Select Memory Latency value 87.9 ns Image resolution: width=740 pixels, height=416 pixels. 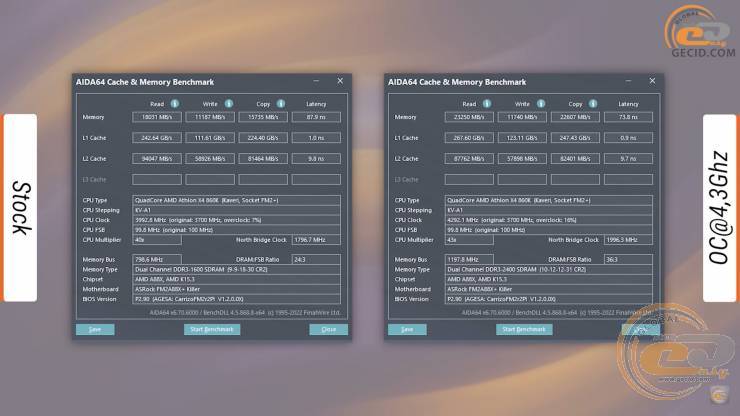(x=316, y=117)
